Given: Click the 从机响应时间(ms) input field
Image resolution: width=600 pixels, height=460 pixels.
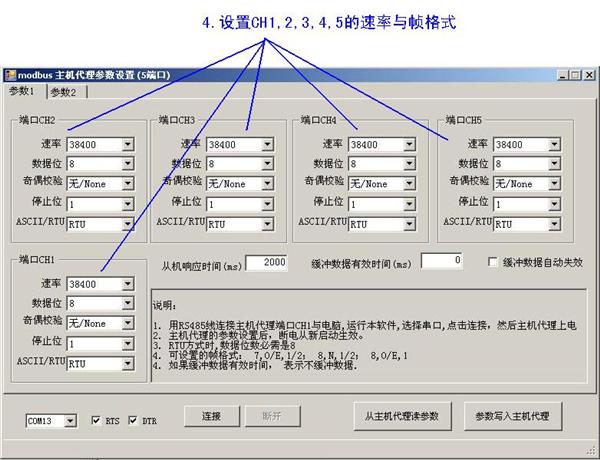Looking at the screenshot, I should 266,263.
